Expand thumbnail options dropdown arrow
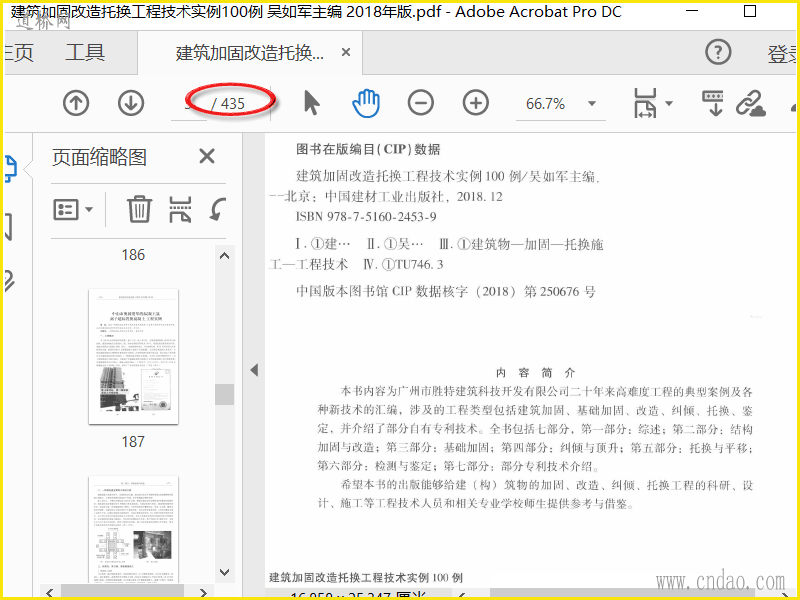Viewport: 800px width, 600px height. pyautogui.click(x=89, y=209)
